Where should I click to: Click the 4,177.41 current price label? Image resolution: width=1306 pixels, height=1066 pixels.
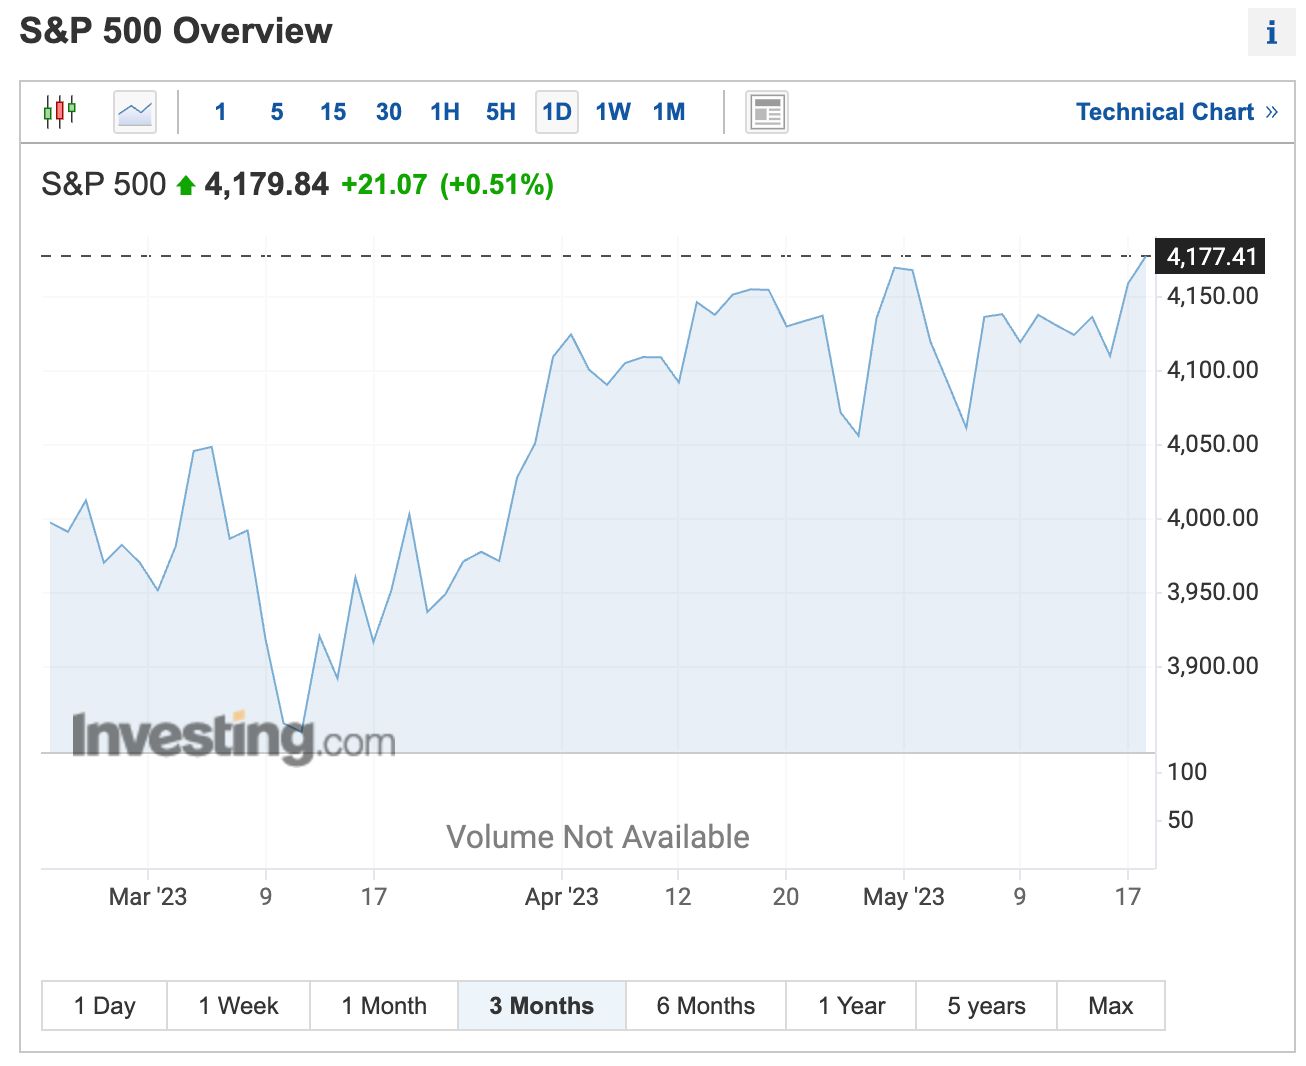[x=1211, y=257]
